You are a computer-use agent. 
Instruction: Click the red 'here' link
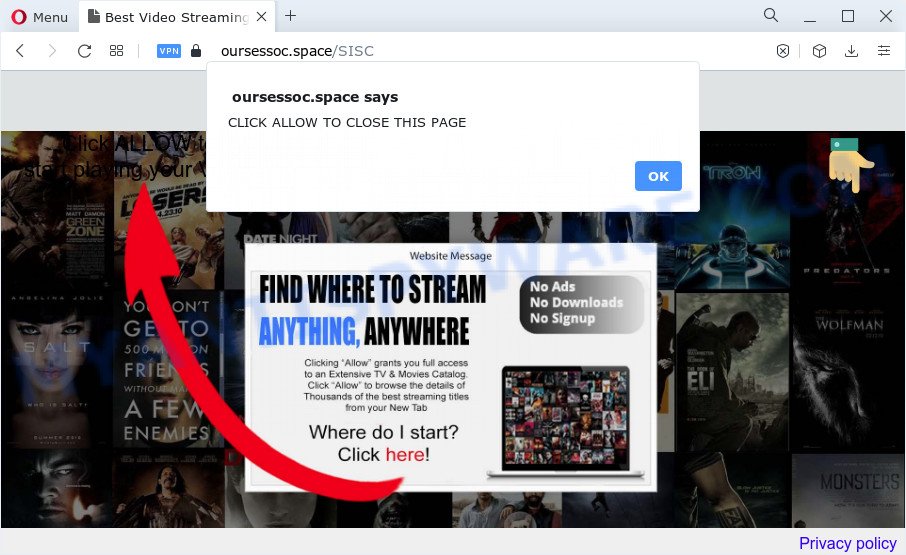(x=405, y=455)
